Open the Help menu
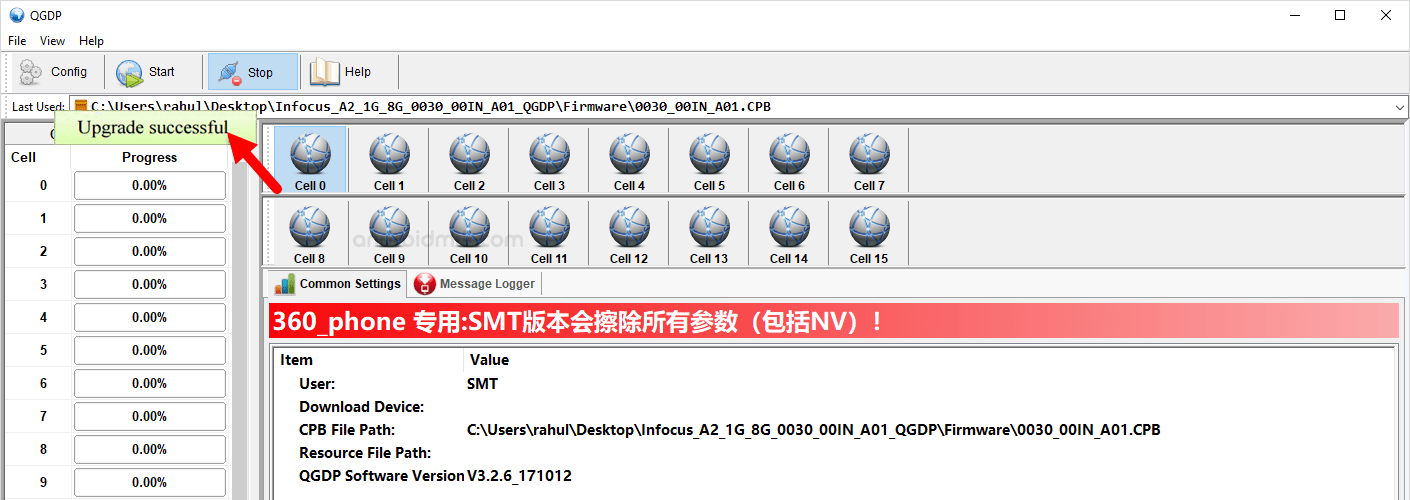This screenshot has height=500, width=1410. click(x=91, y=41)
